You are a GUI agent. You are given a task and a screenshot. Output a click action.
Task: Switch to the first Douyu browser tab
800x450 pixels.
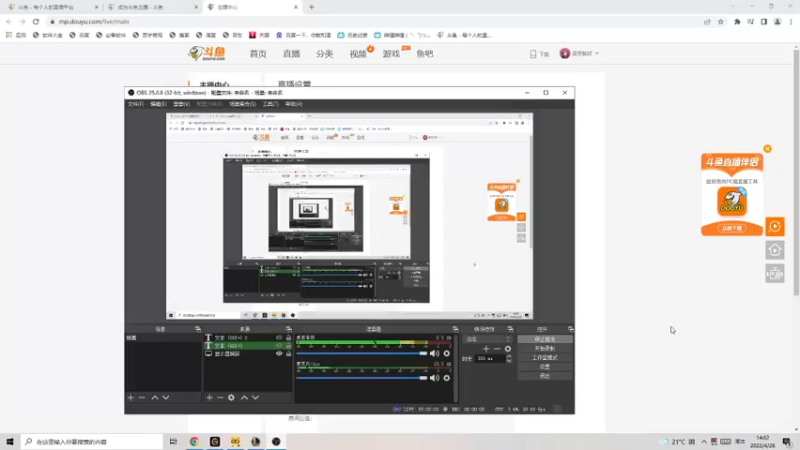[51, 7]
